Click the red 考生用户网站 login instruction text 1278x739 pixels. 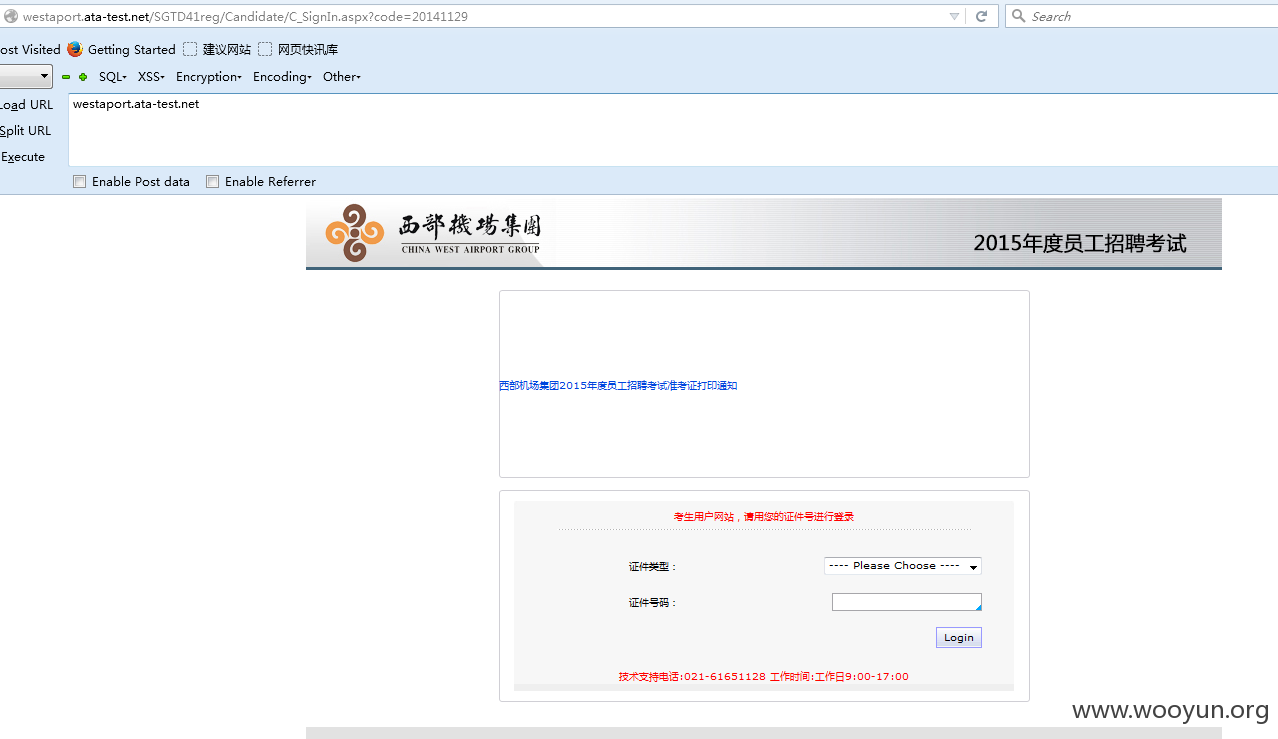764,517
